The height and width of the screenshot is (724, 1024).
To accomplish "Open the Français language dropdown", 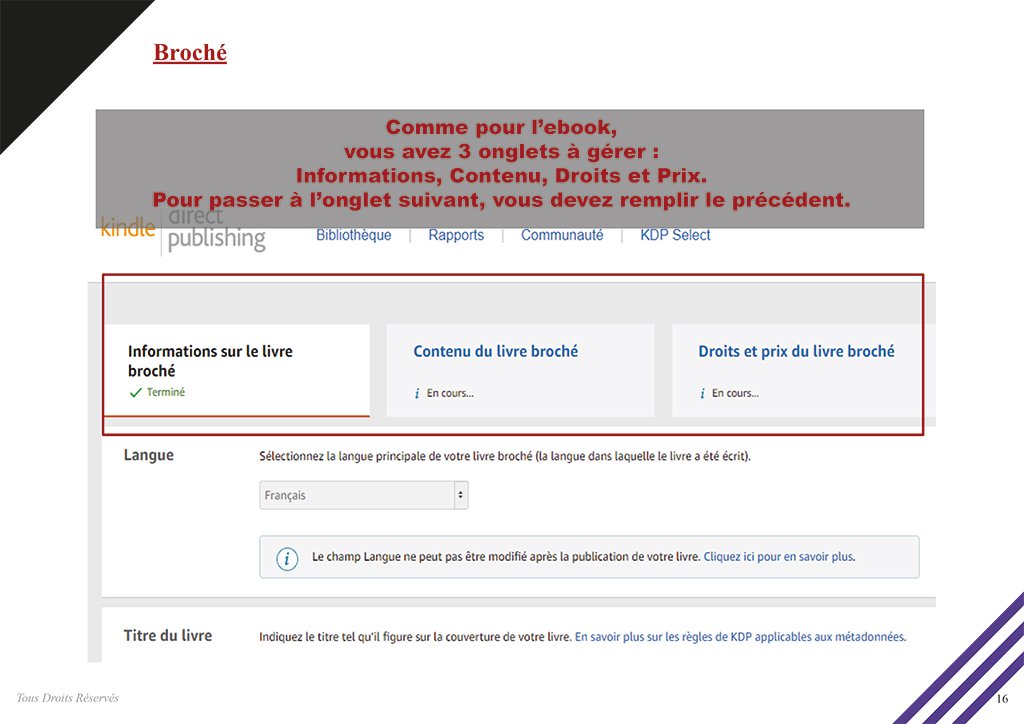I will 363,495.
